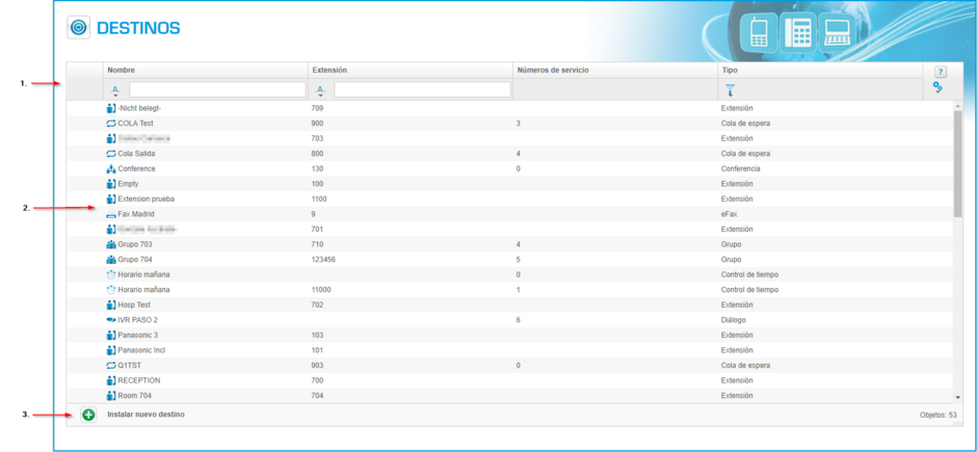977x452 pixels.
Task: Click the mobile phone header icon
Action: tap(758, 31)
